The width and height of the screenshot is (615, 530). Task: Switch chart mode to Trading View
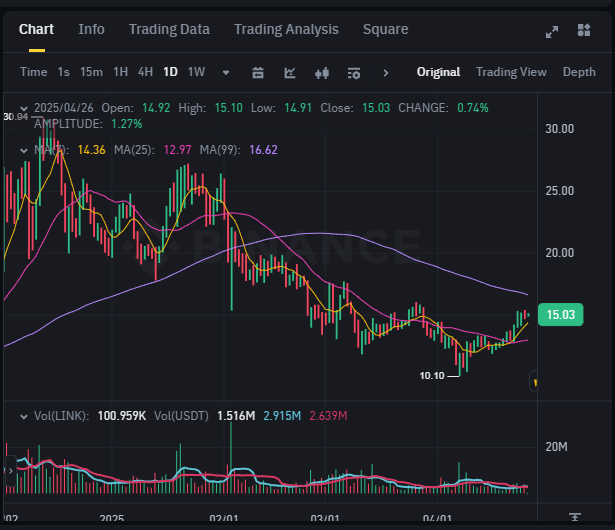coord(511,72)
